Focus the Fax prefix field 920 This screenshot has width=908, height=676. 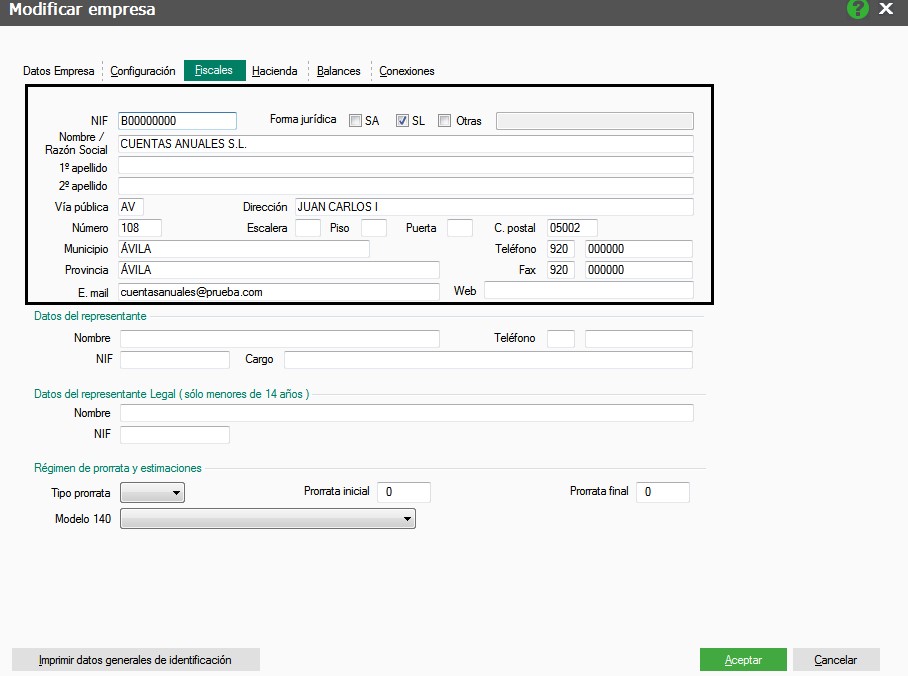coord(561,269)
